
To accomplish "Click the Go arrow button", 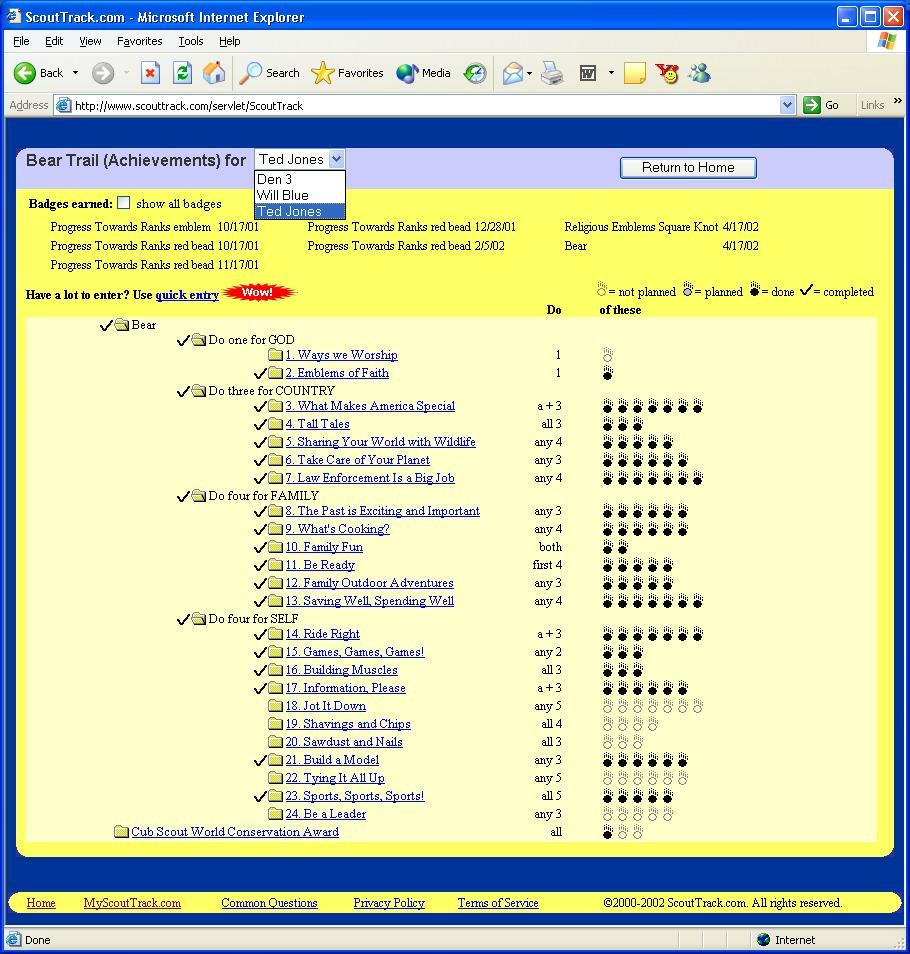I will [x=811, y=105].
